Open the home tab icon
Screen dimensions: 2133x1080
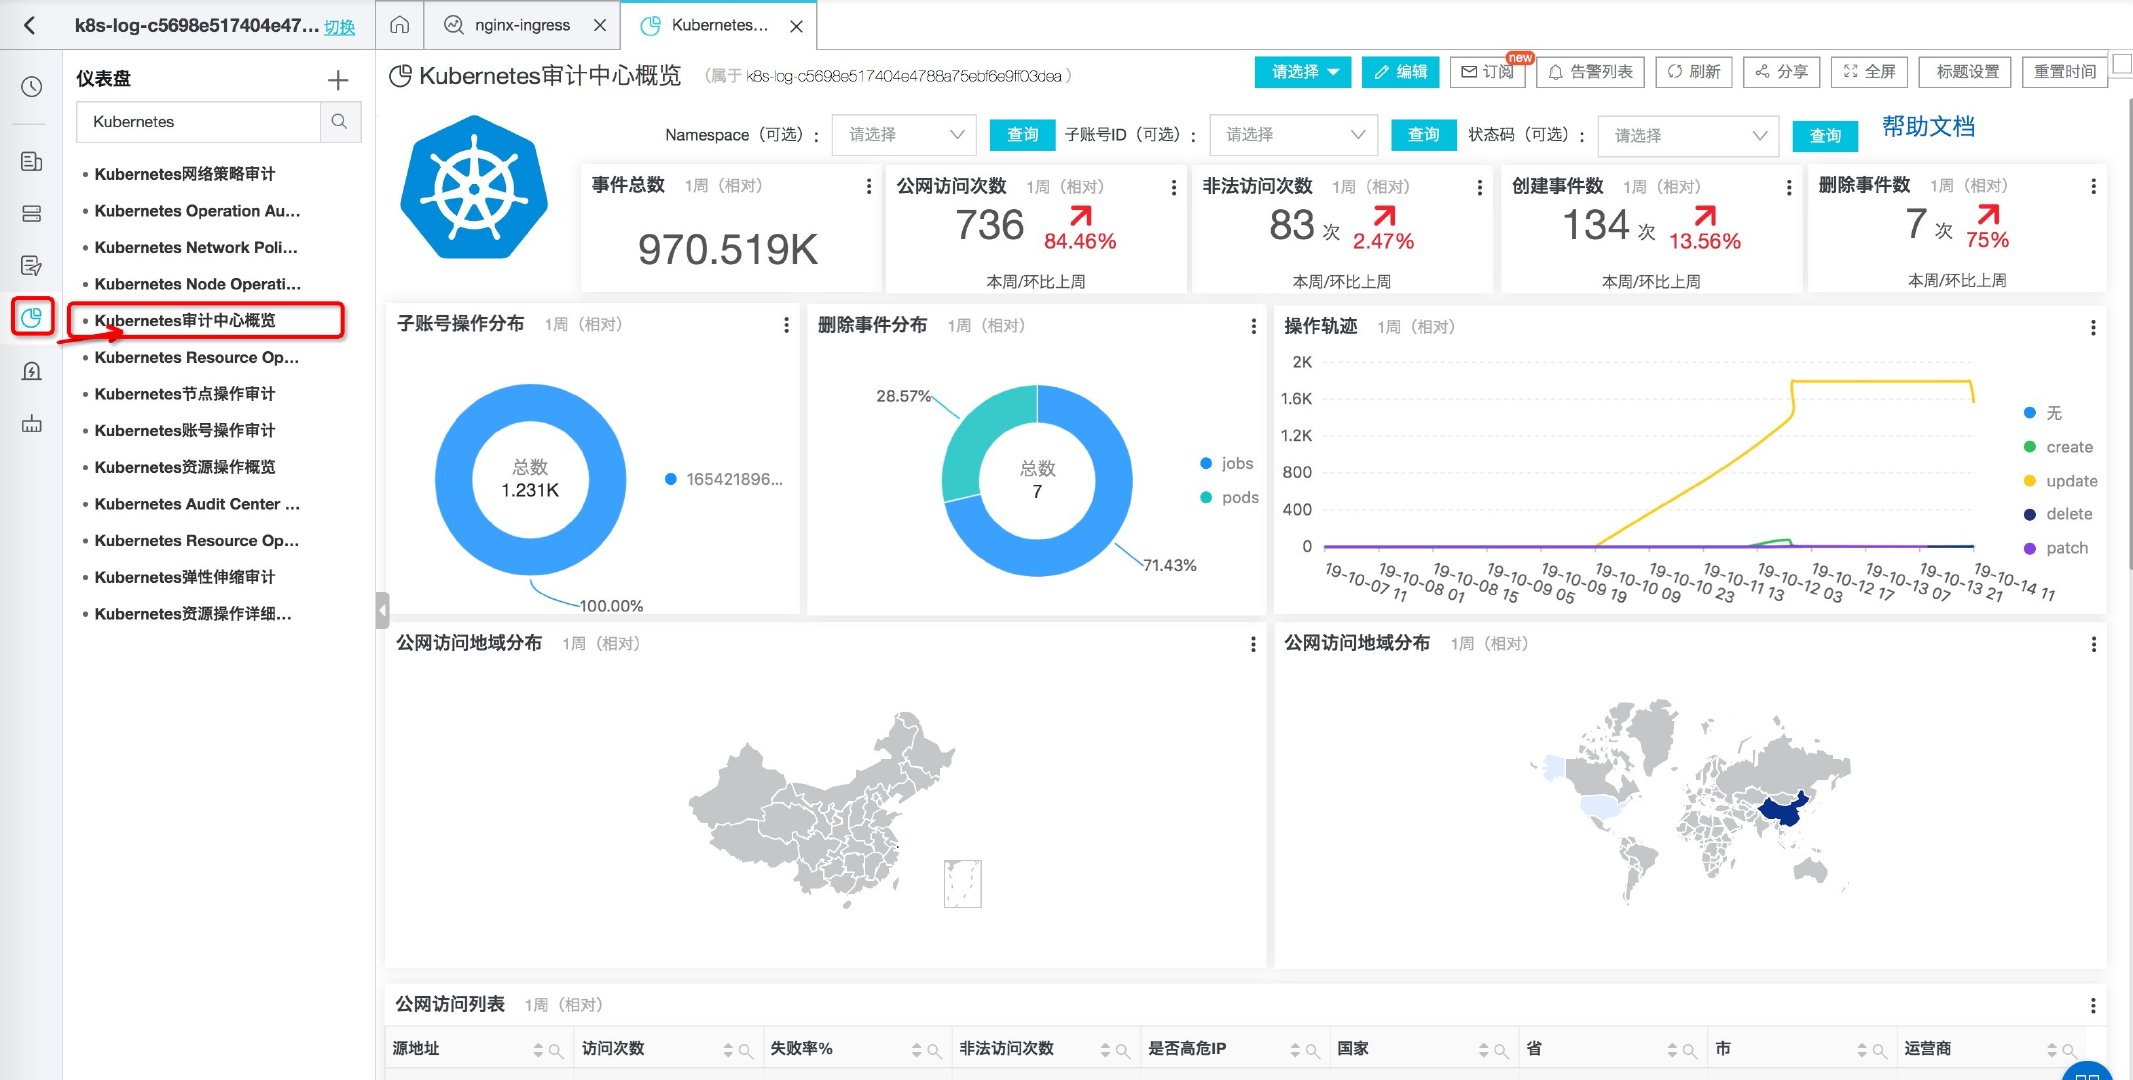coord(399,25)
